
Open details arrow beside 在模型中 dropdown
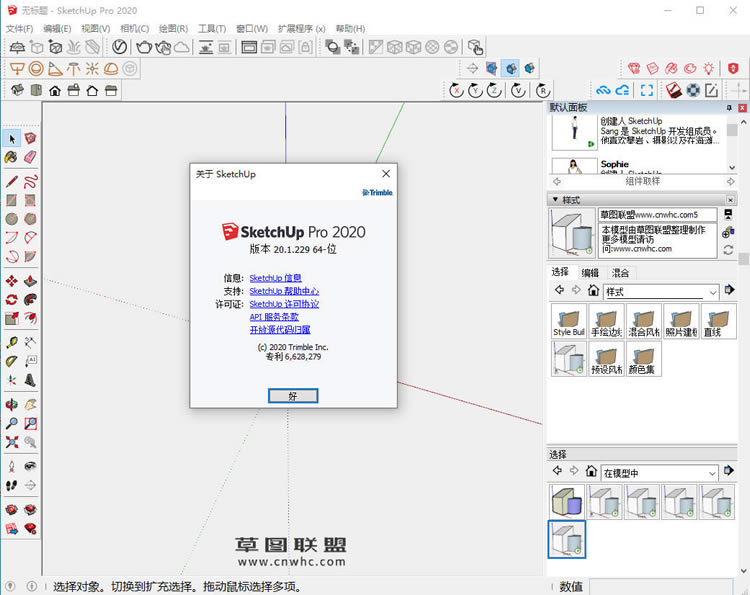click(728, 470)
